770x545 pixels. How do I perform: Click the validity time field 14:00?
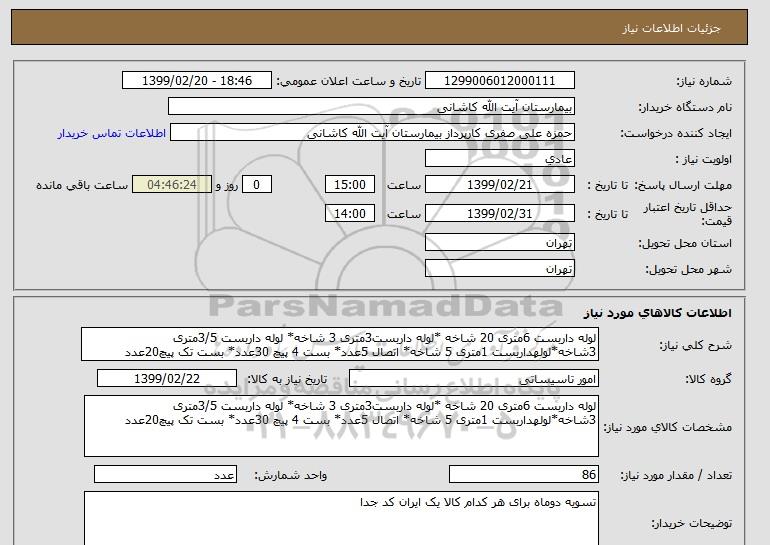point(350,214)
